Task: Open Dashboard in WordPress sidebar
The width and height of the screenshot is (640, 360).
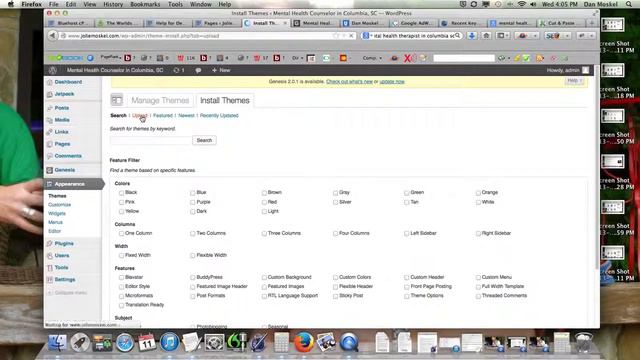Action: [68, 82]
